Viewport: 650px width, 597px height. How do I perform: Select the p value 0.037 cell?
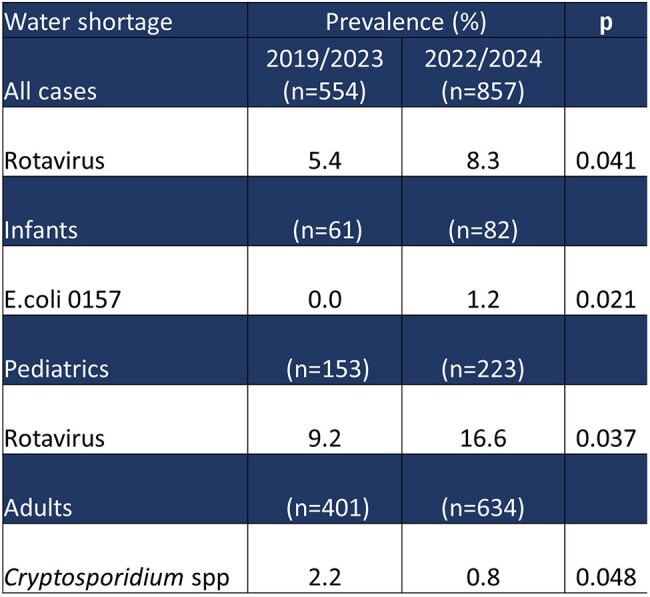606,420
